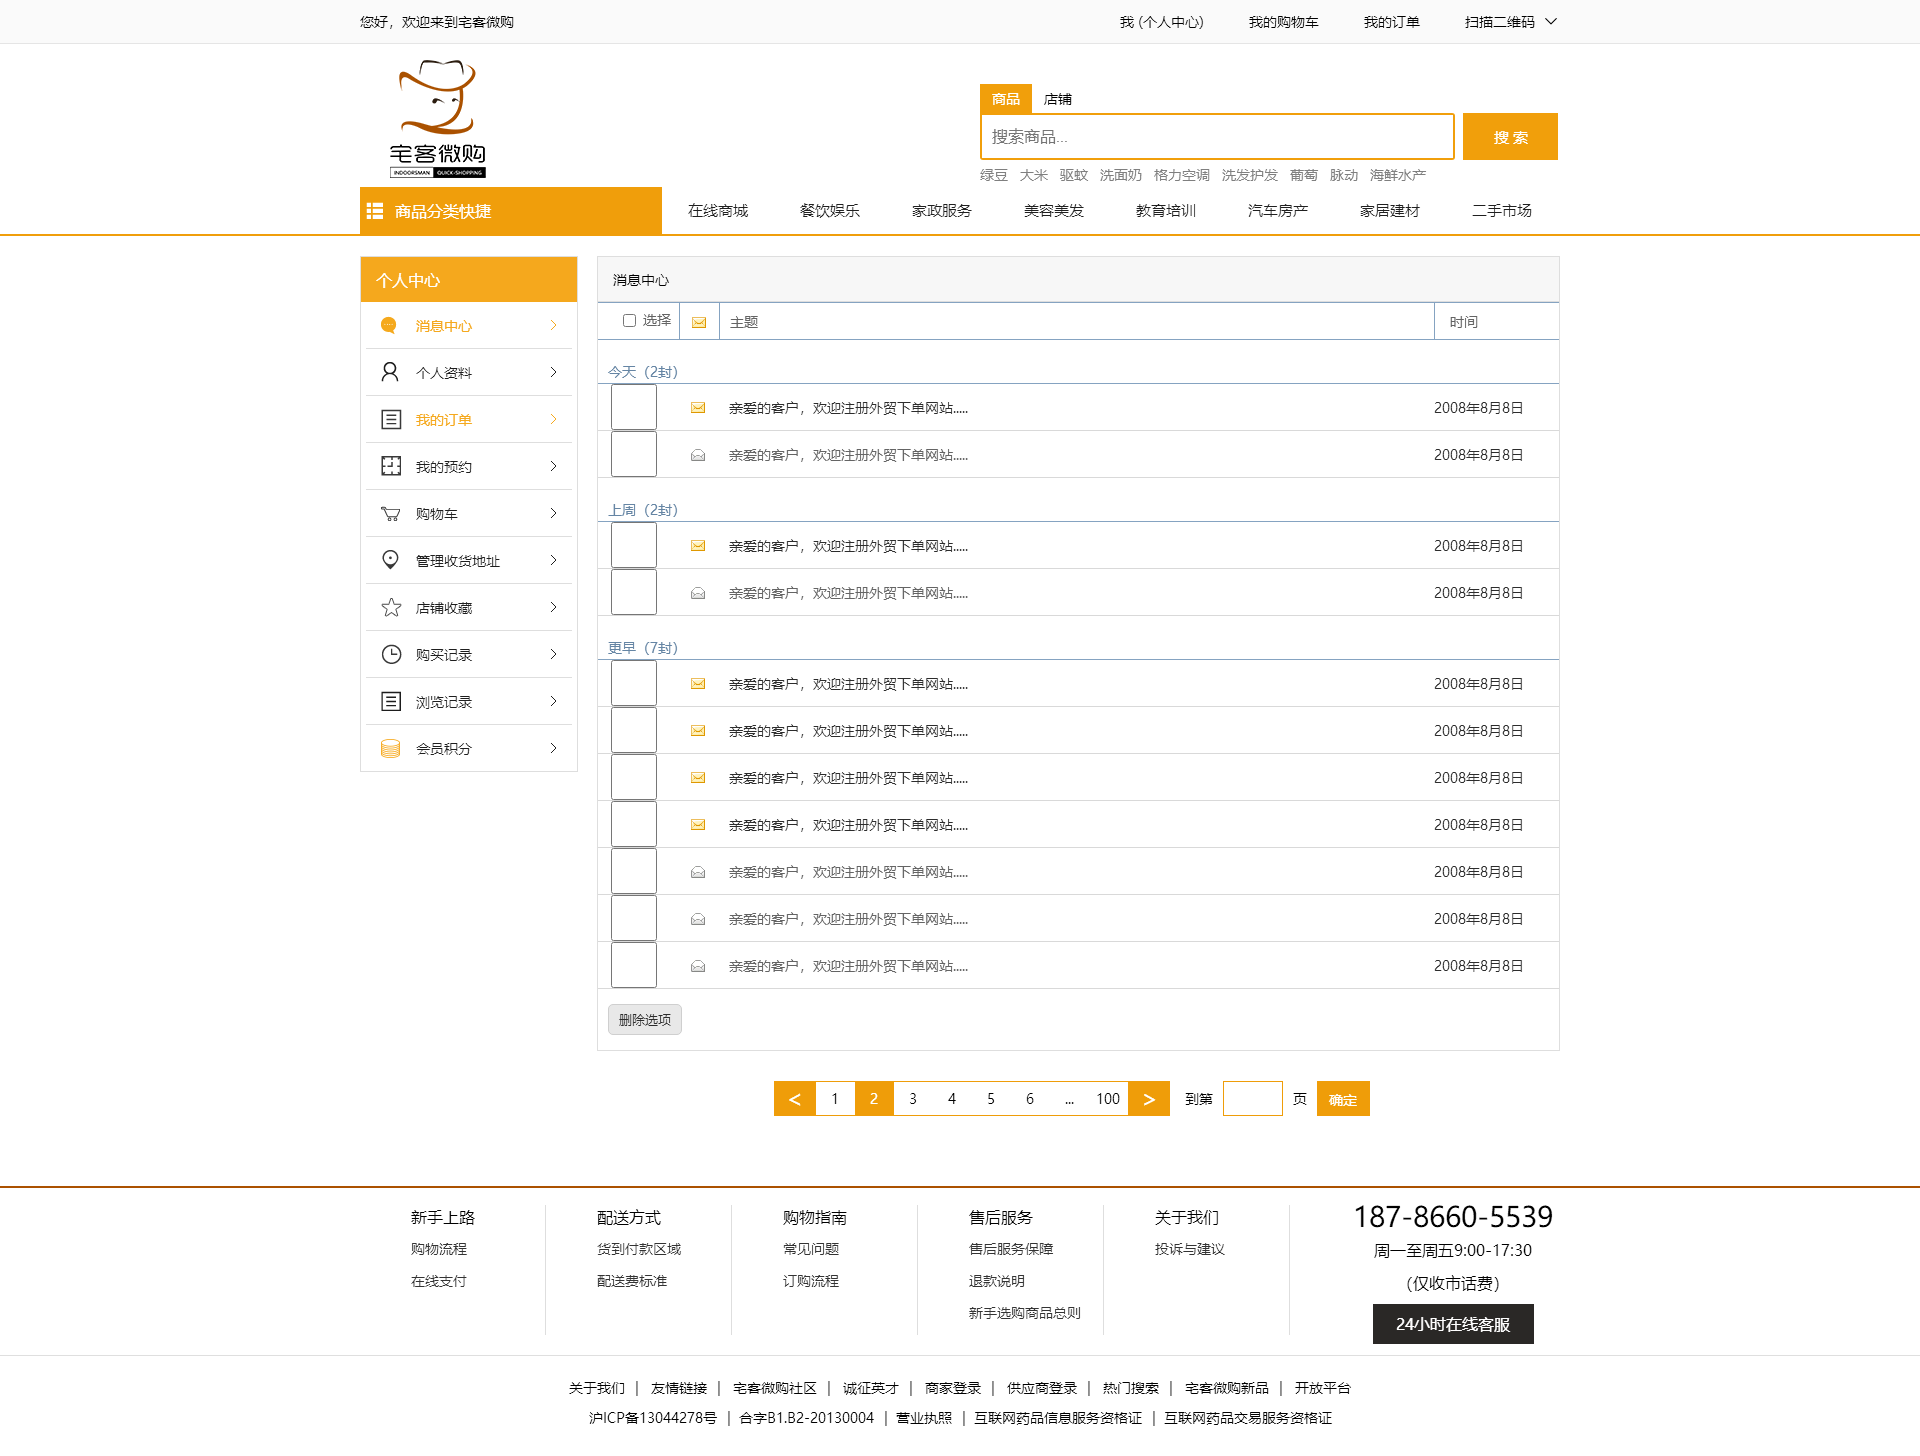Click the personal profile person icon
The image size is (1920, 1456).
click(390, 372)
